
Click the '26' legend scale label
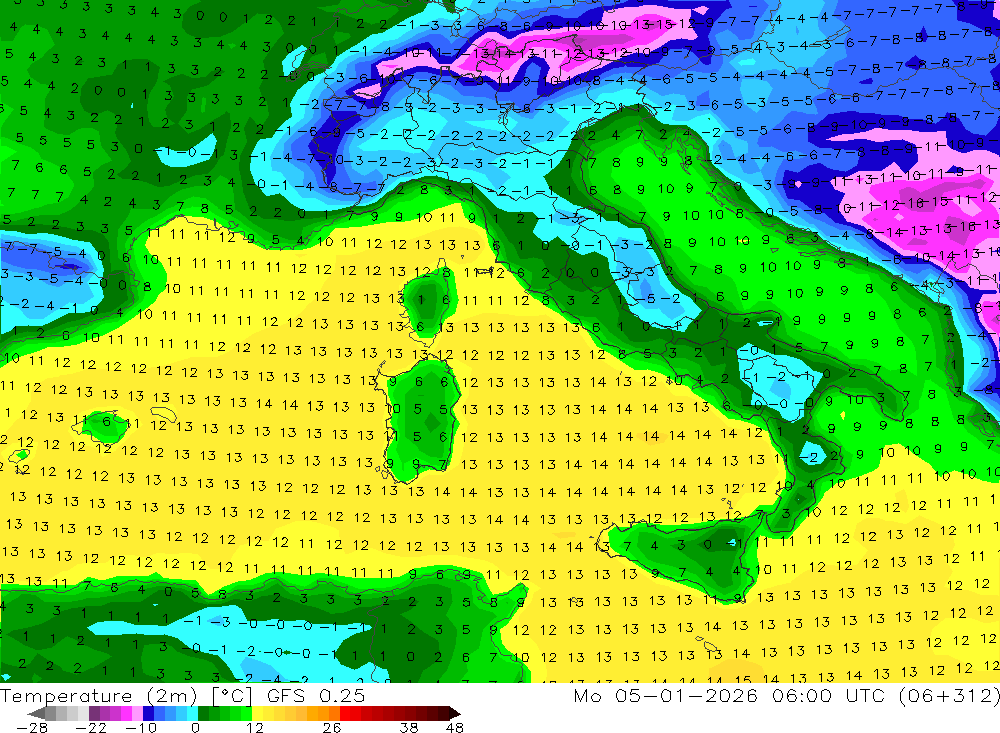point(332,727)
